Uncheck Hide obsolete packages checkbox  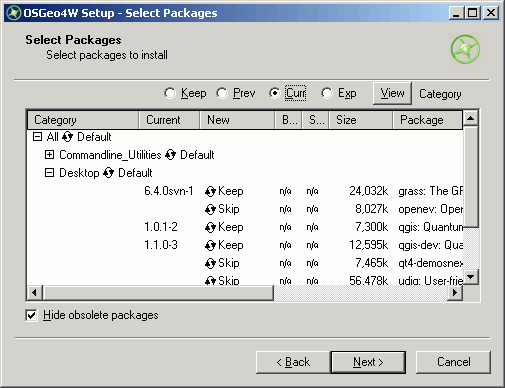[x=31, y=315]
